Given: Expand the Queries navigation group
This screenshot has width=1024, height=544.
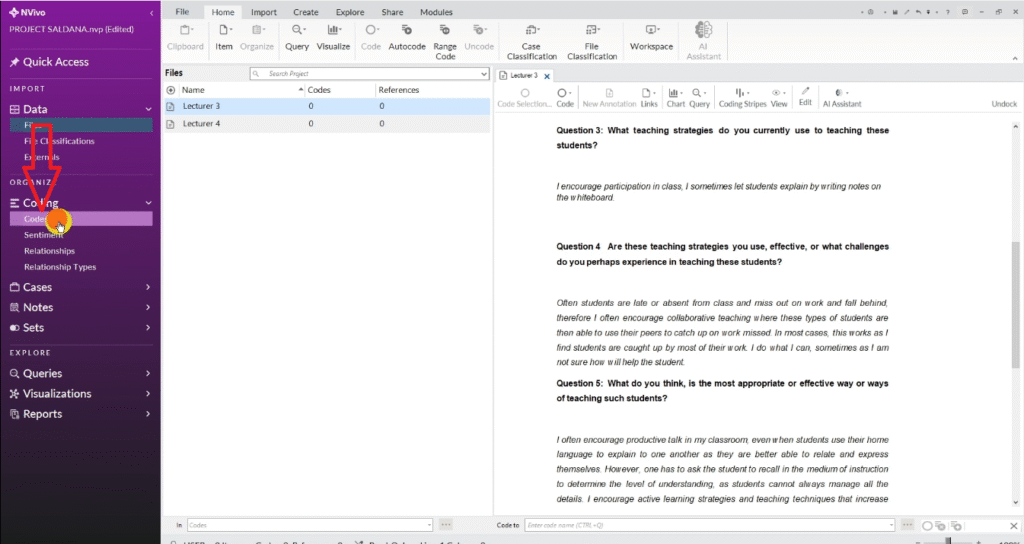Looking at the screenshot, I should (148, 373).
